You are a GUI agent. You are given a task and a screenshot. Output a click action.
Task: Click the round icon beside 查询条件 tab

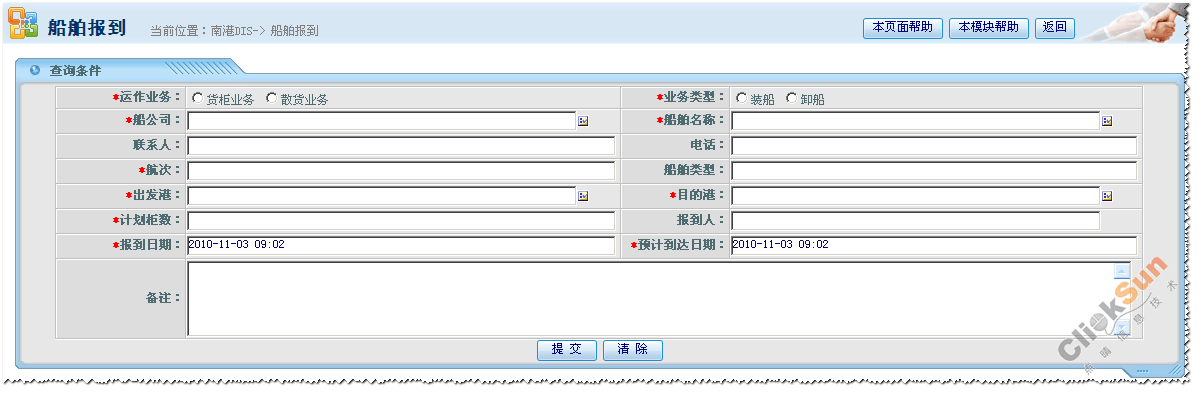tap(34, 70)
